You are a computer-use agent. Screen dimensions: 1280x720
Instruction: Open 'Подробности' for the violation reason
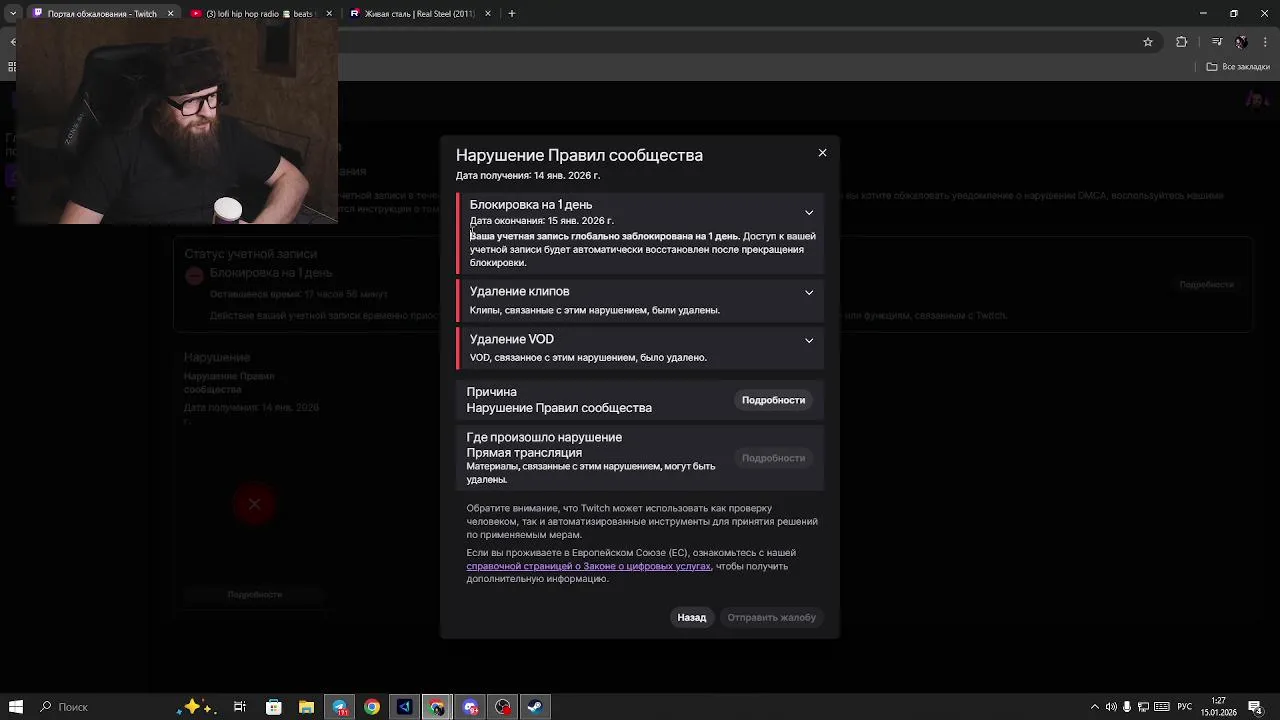point(773,400)
